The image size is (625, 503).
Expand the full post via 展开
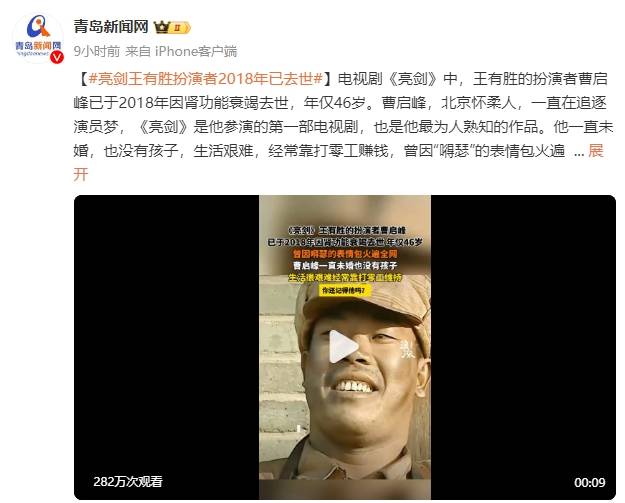[x=596, y=151]
